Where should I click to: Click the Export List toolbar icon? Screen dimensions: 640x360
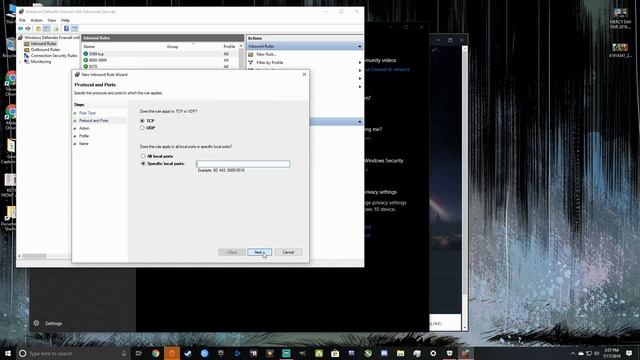[x=56, y=29]
